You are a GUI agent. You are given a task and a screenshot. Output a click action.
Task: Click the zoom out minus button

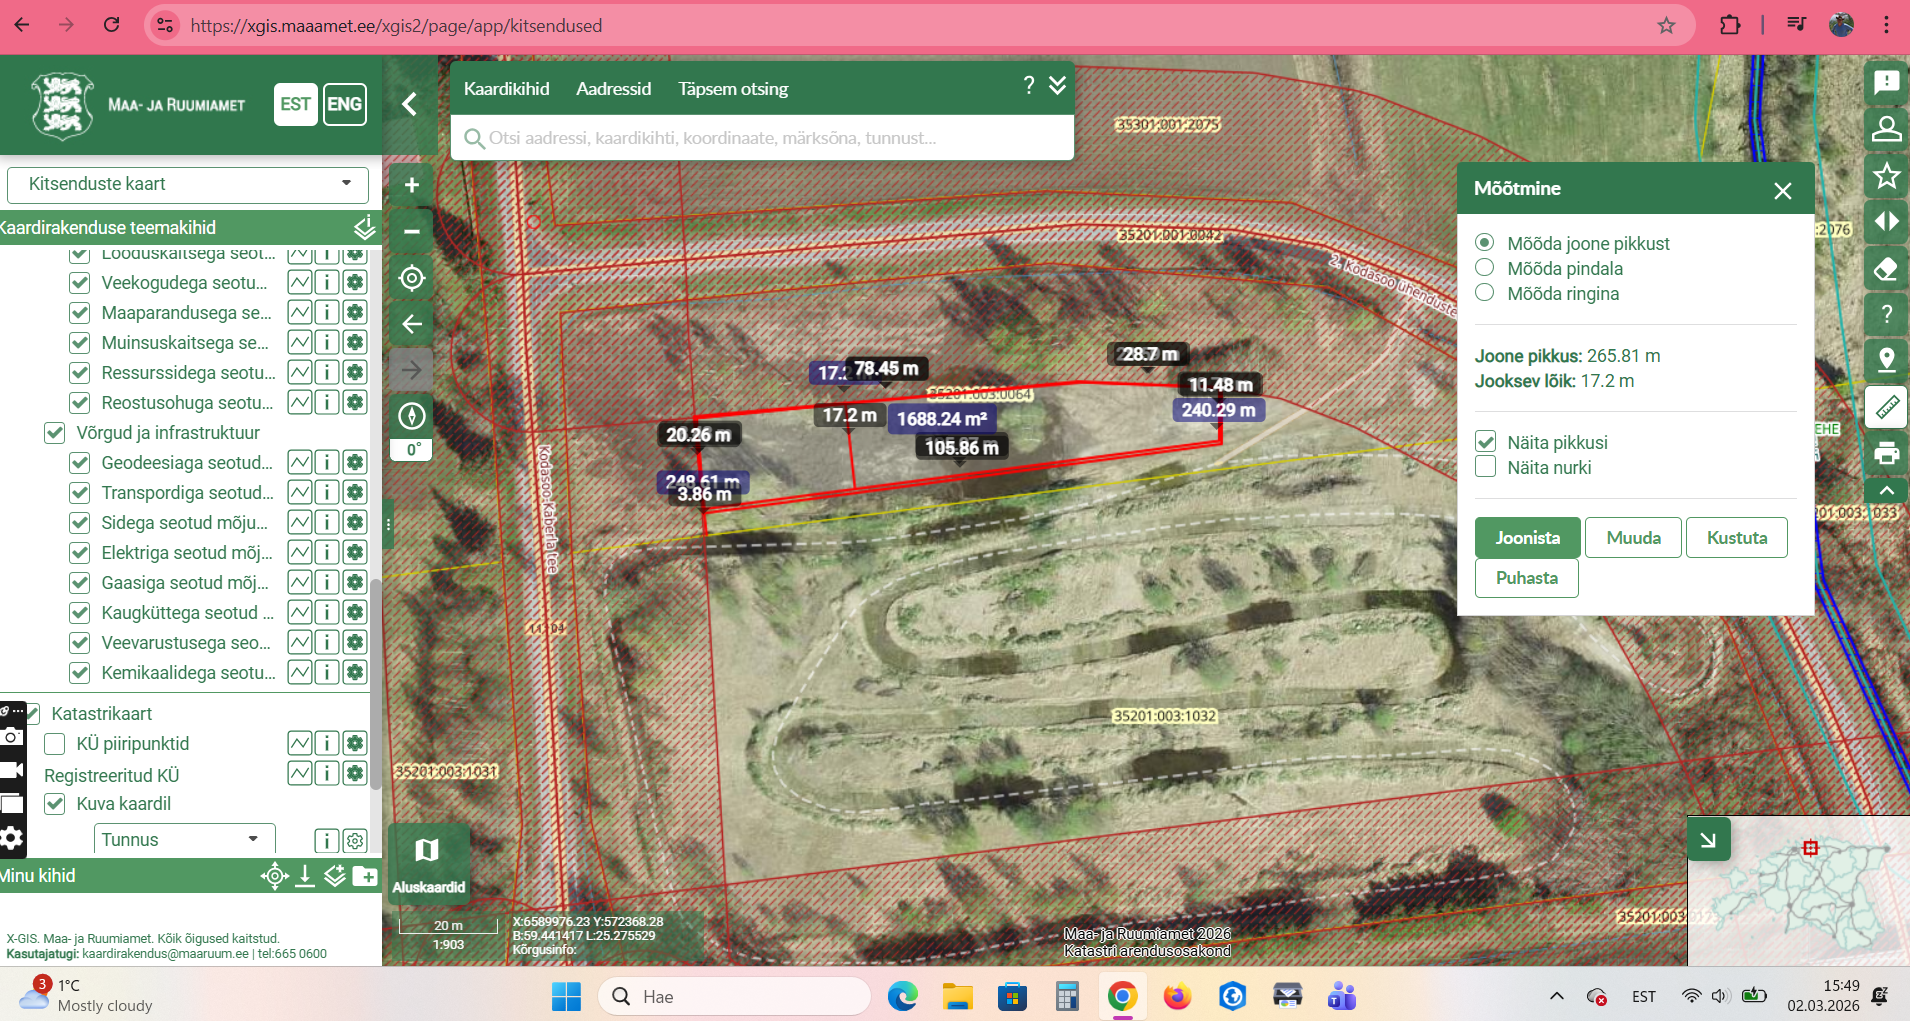pos(411,231)
